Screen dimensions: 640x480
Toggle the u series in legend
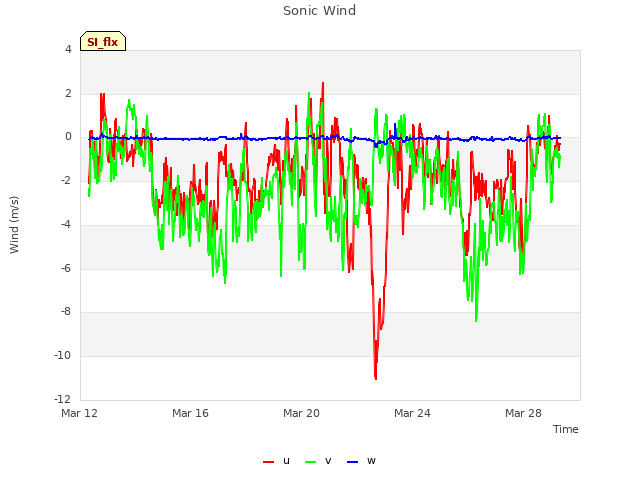tap(276, 461)
